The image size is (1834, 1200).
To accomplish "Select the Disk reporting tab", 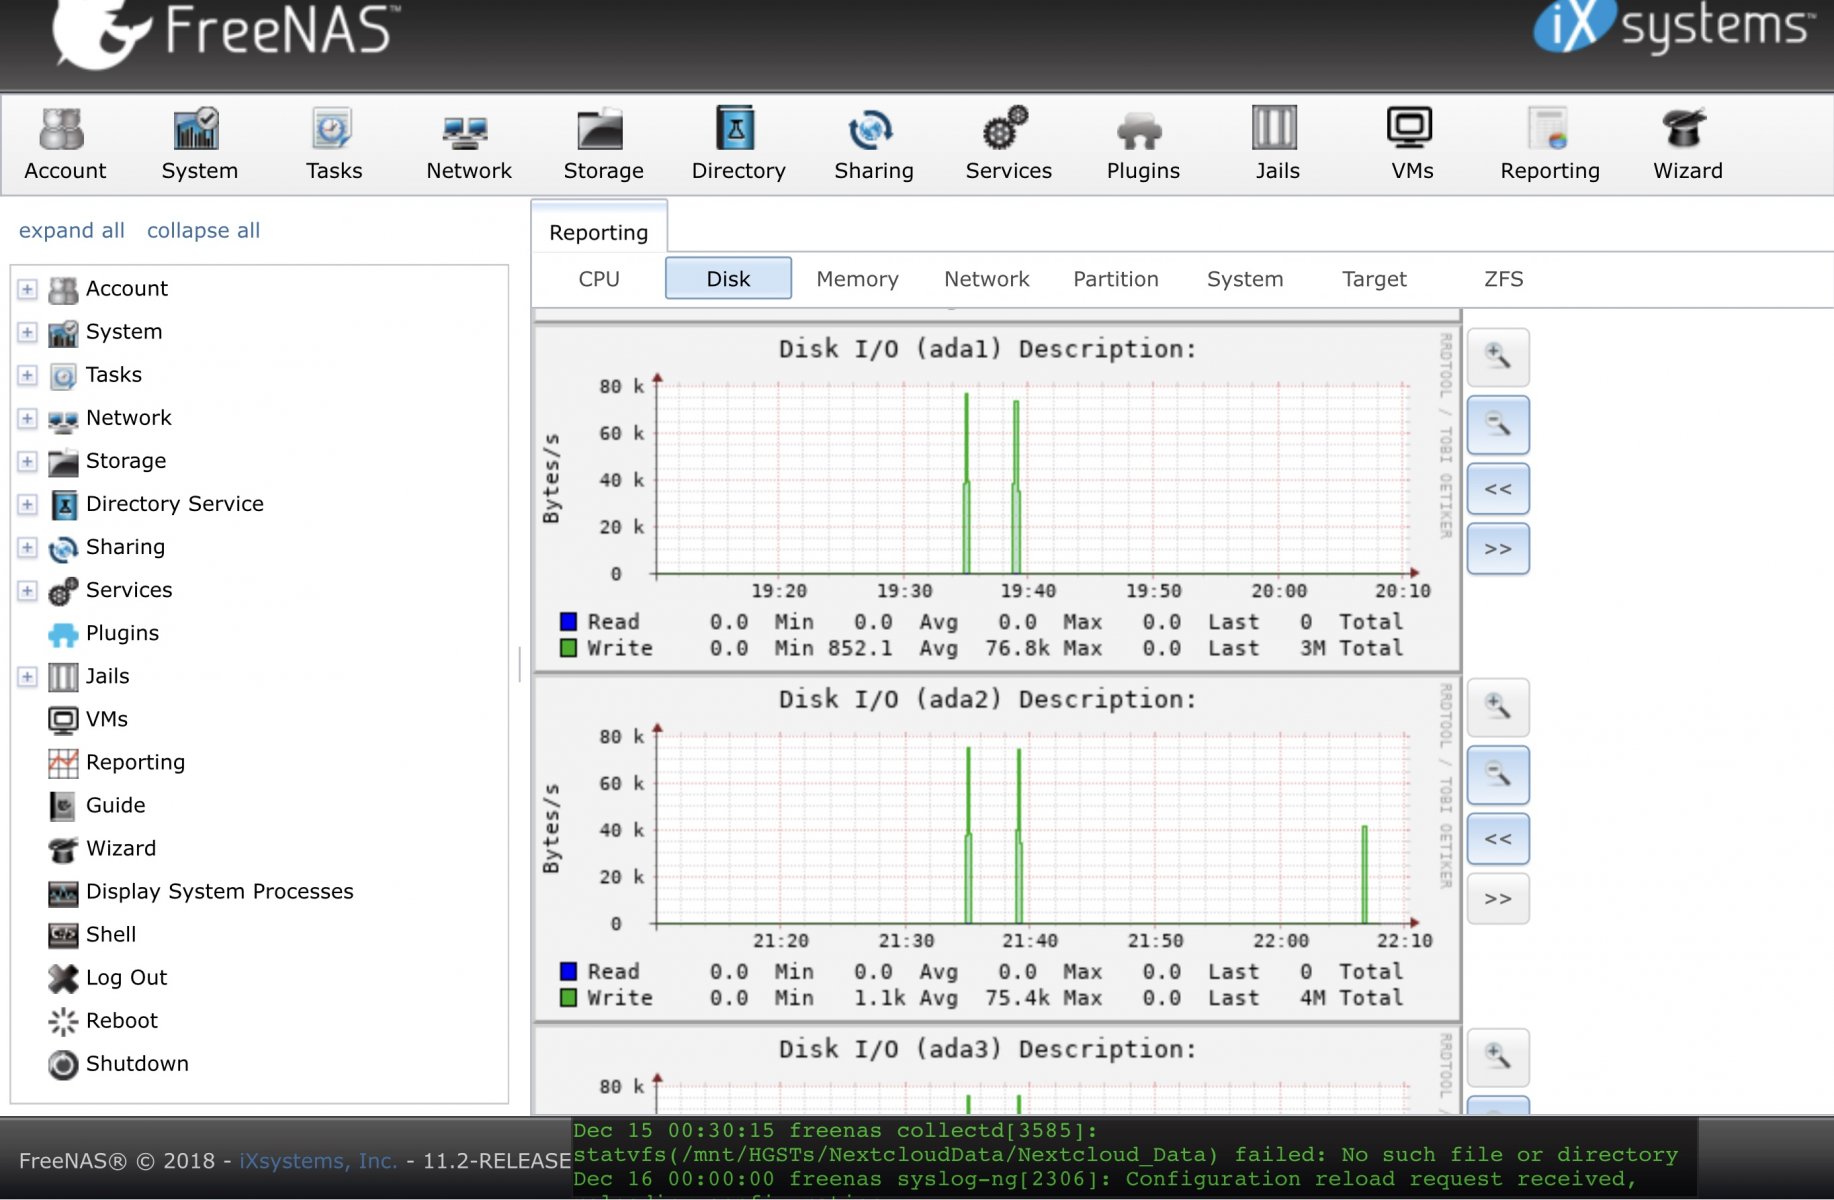I will 728,278.
